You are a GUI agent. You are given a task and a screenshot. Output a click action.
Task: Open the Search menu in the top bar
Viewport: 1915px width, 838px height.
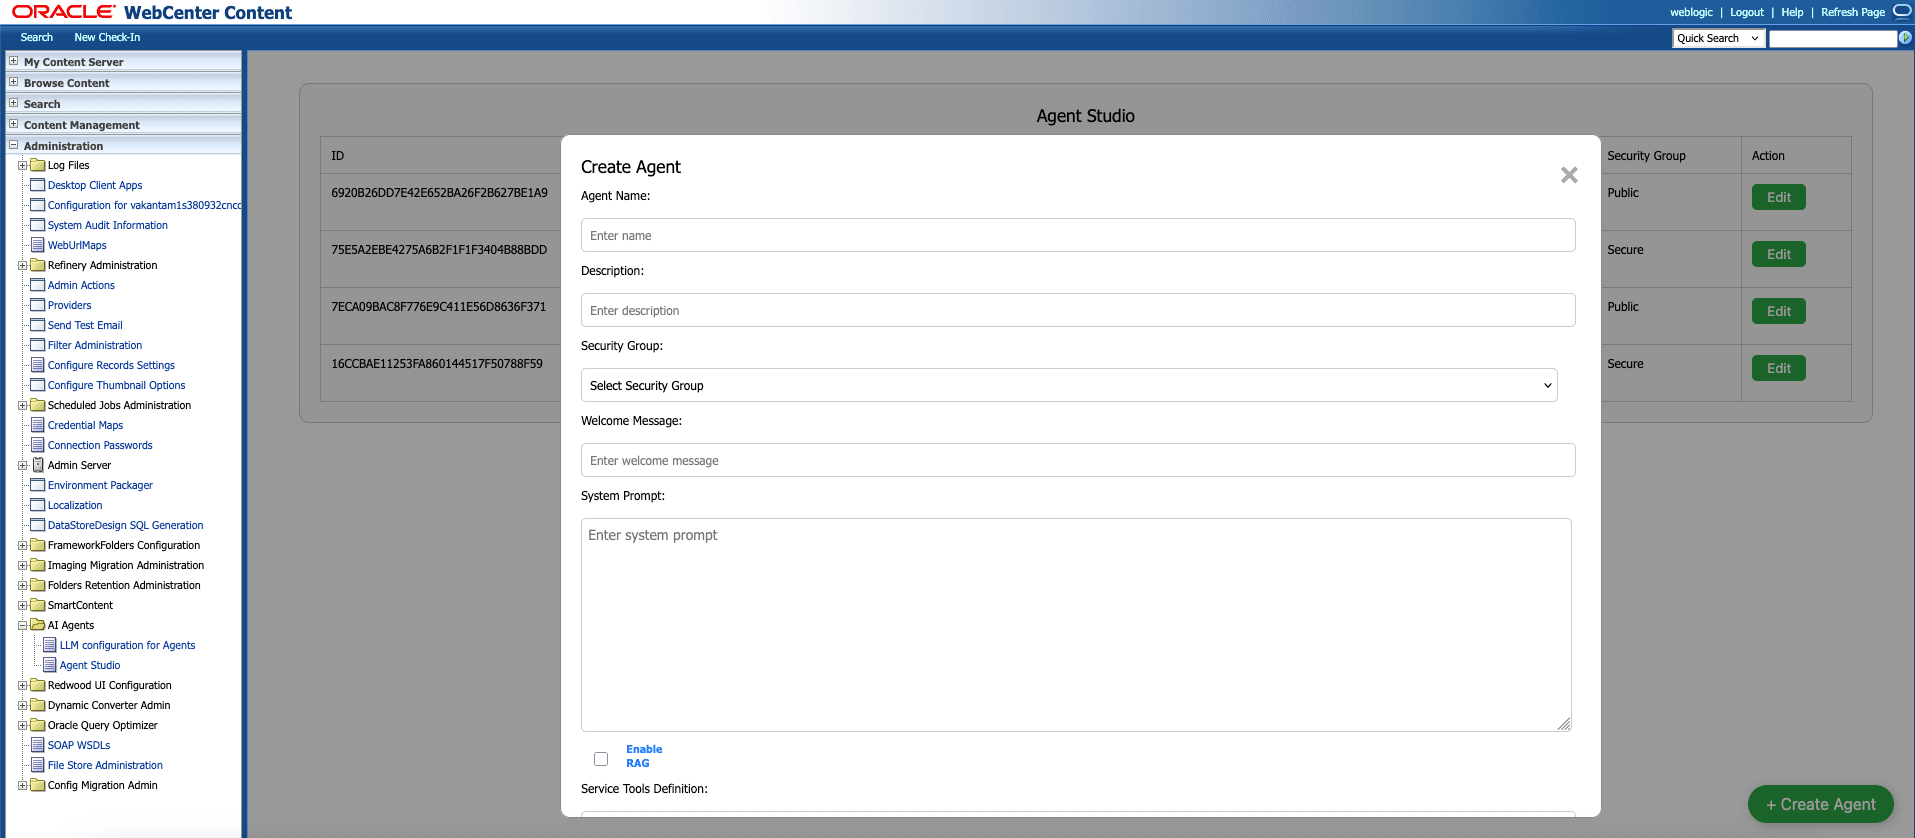coord(37,37)
